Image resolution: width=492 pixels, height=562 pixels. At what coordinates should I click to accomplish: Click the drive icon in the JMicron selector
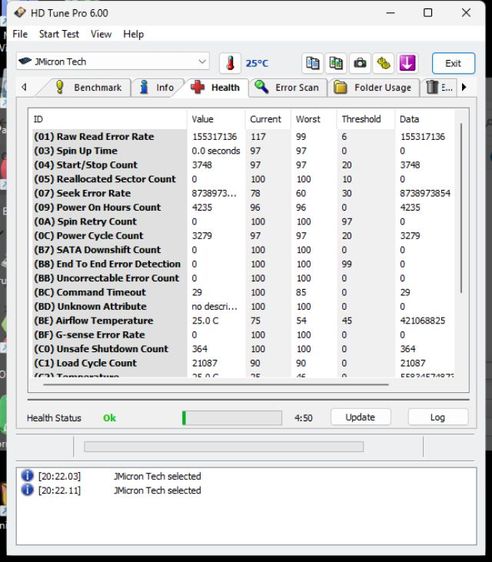[25, 61]
